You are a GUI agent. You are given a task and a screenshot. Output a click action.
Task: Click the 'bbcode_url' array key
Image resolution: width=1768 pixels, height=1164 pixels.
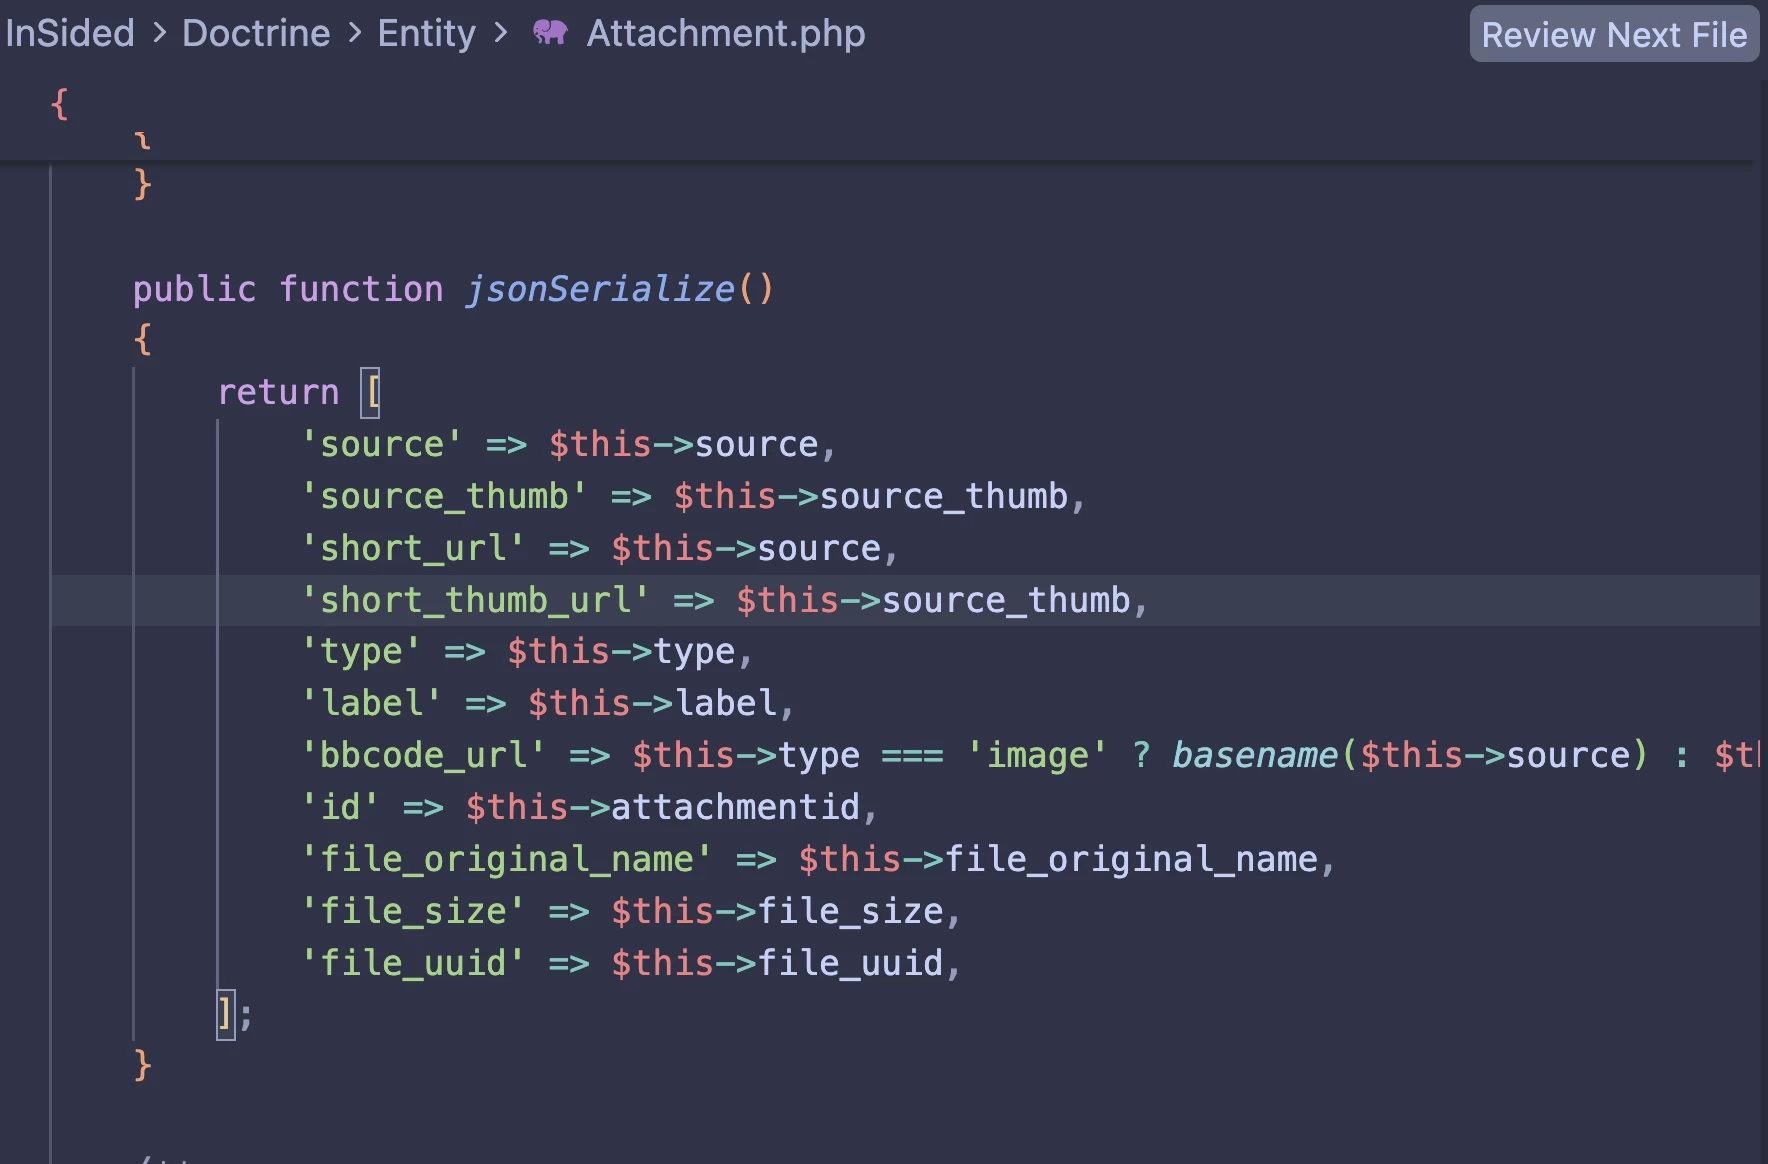tap(423, 755)
